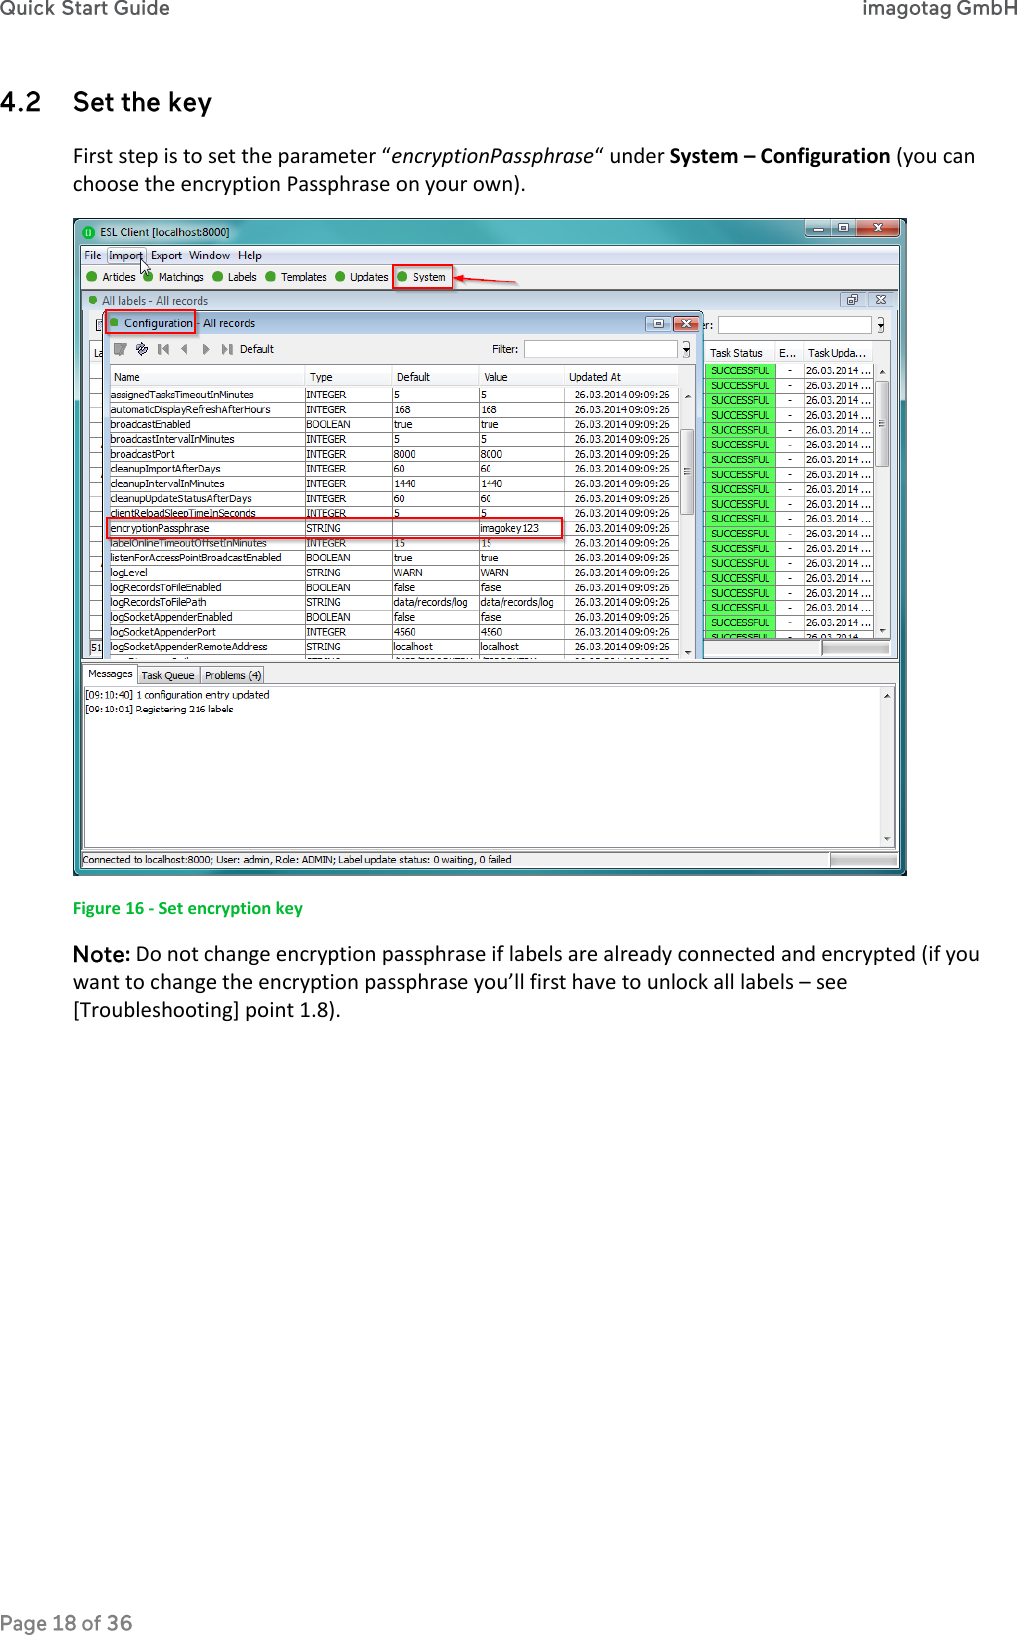This screenshot has width=1017, height=1635.
Task: Click the Configuration table vertical scrollbar
Action: pyautogui.click(x=687, y=522)
